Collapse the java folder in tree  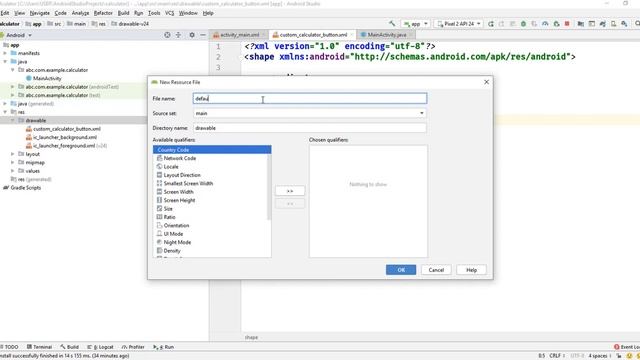point(5,62)
